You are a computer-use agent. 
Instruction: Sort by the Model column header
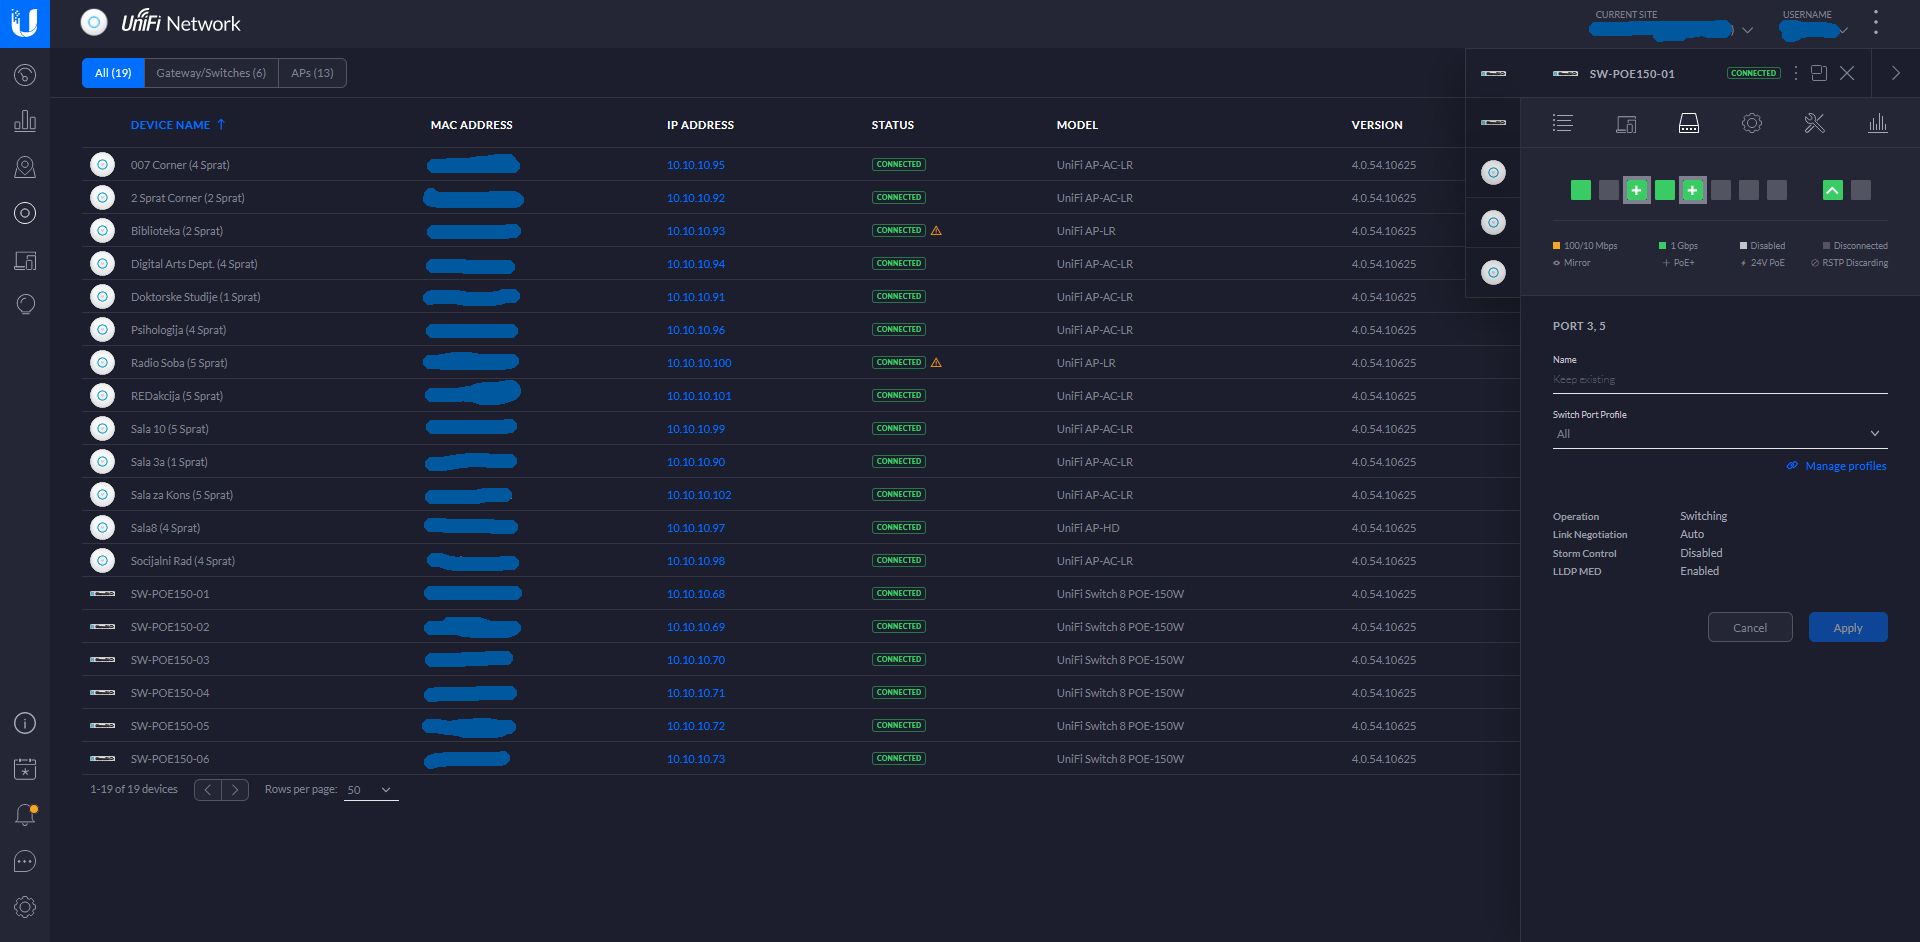coord(1077,125)
